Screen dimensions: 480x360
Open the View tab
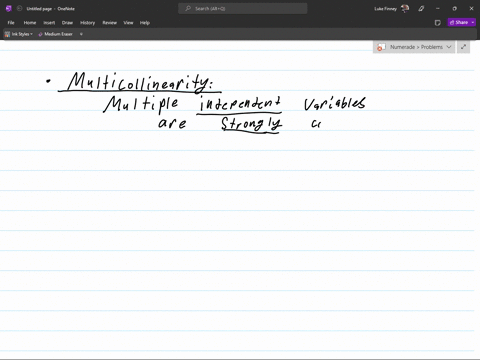[x=128, y=23]
